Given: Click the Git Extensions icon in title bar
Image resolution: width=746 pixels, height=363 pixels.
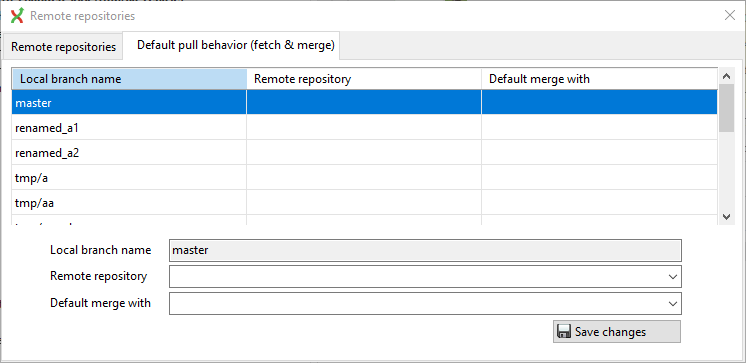Looking at the screenshot, I should pos(17,16).
